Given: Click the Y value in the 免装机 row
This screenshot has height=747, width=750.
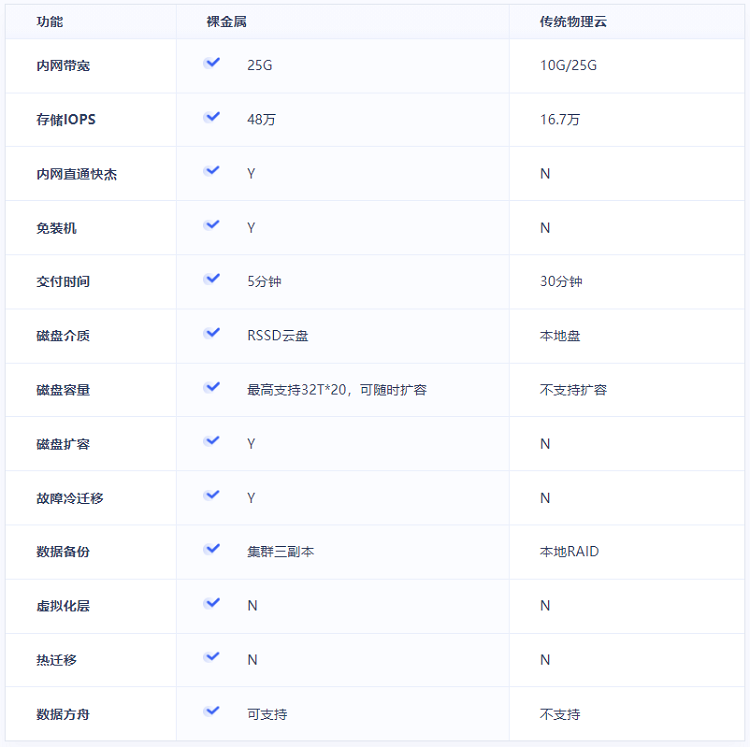Looking at the screenshot, I should [251, 228].
